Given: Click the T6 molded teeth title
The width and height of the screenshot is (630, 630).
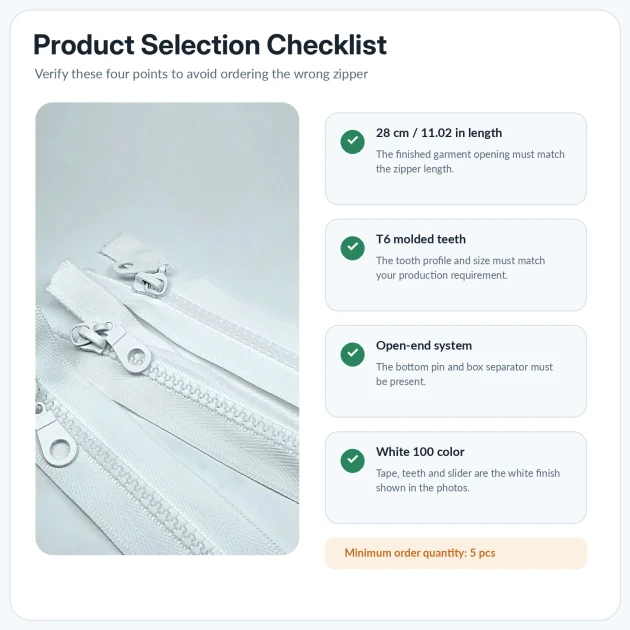Looking at the screenshot, I should coord(421,239).
